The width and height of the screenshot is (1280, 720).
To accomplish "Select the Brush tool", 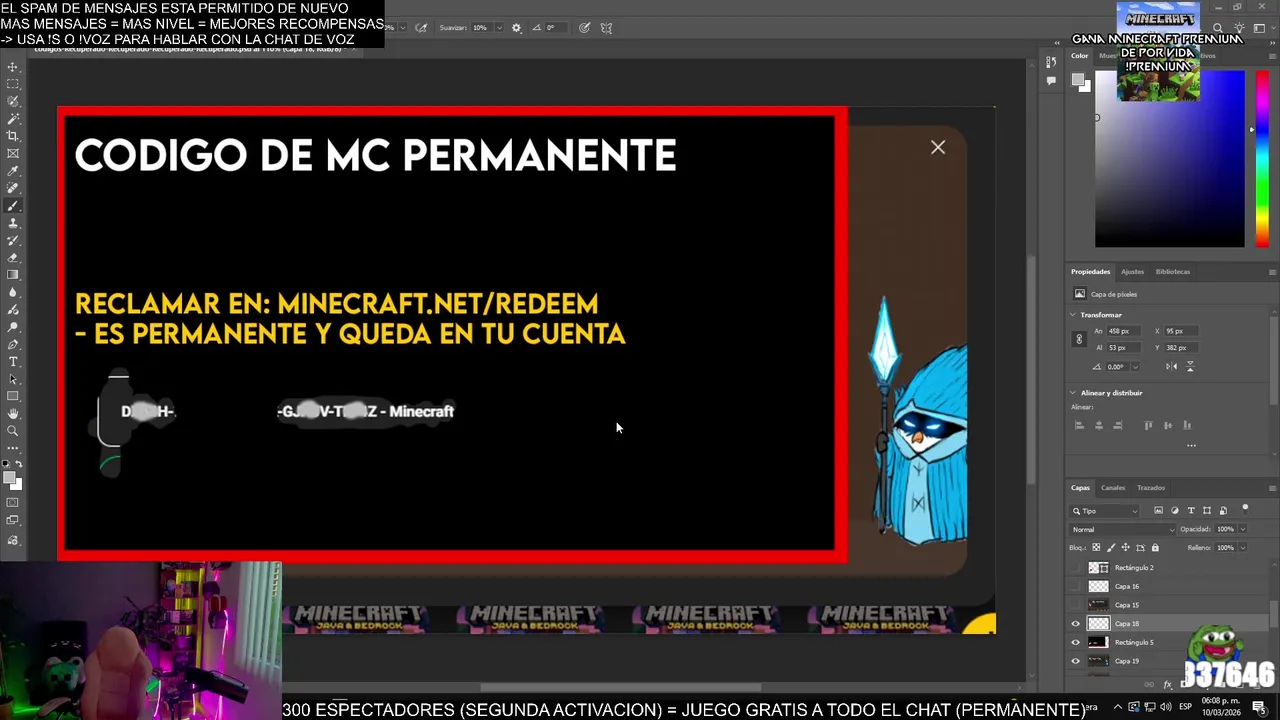I will (13, 205).
